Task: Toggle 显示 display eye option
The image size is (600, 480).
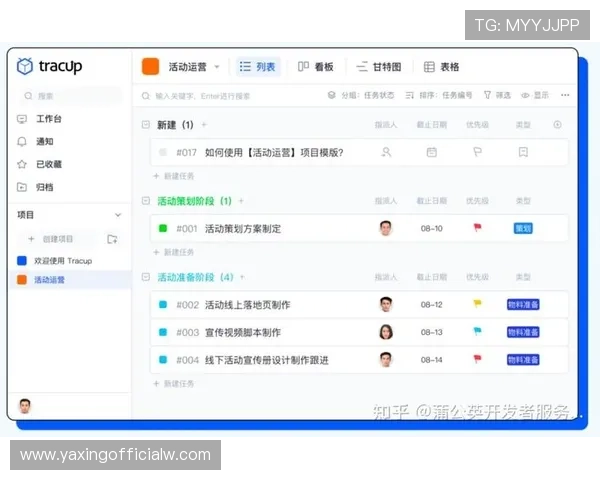Action: (535, 95)
